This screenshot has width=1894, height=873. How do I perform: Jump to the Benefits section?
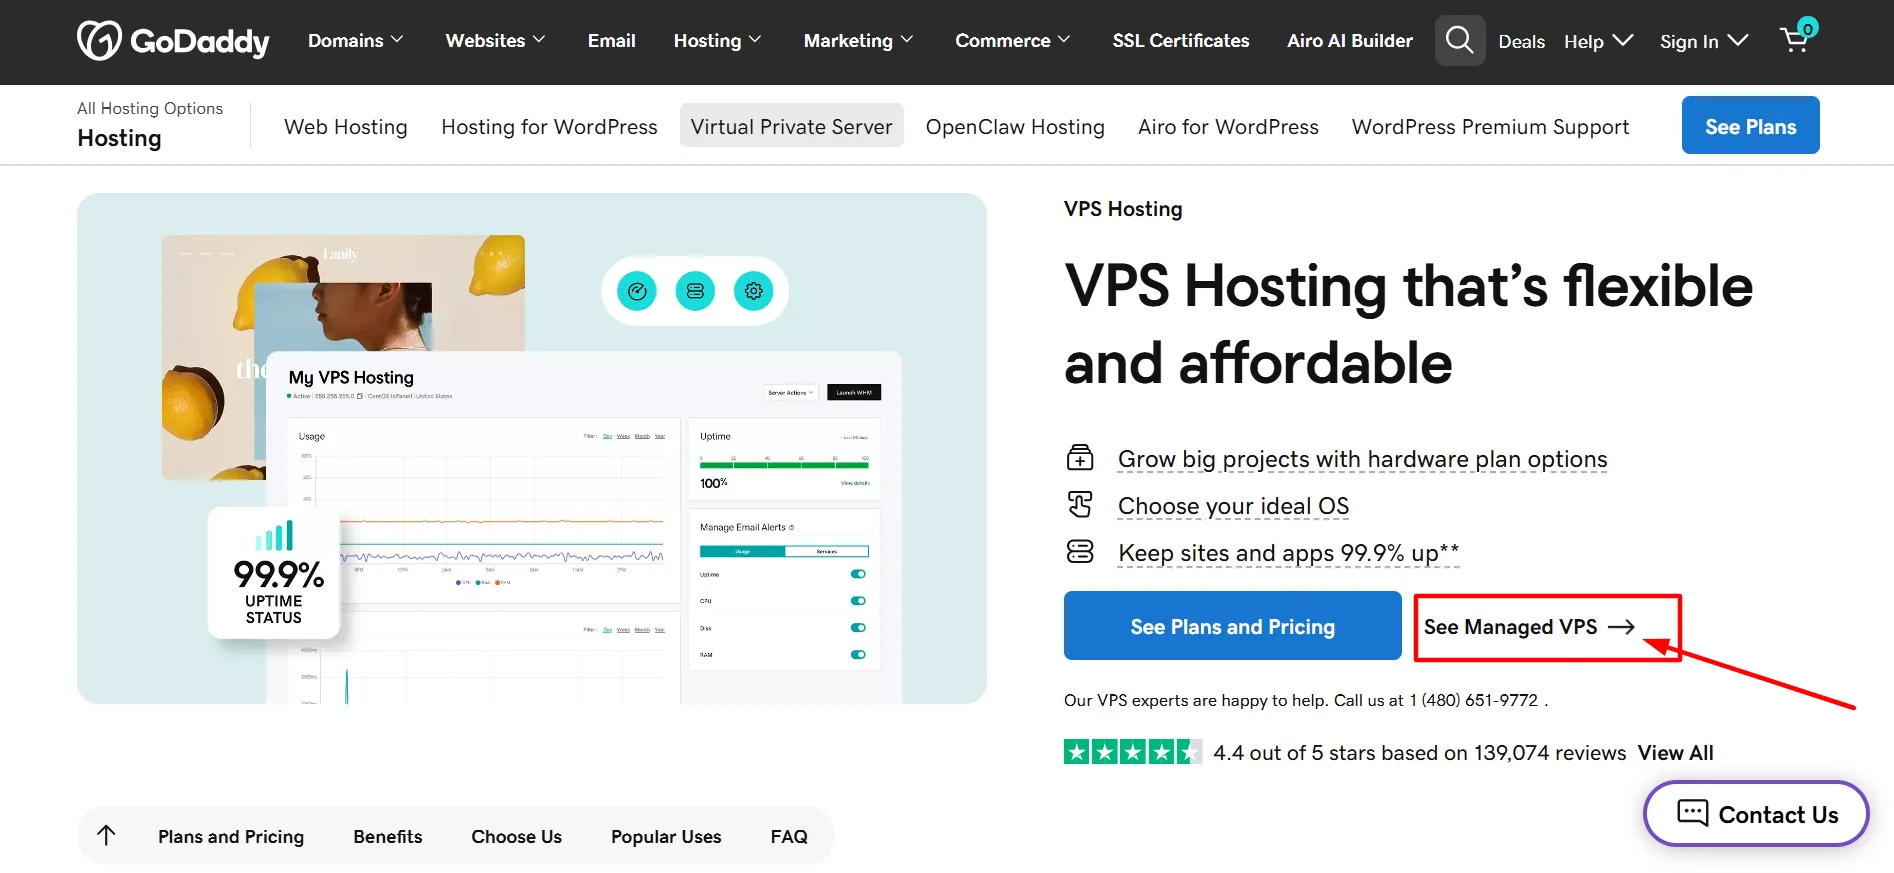coord(388,837)
